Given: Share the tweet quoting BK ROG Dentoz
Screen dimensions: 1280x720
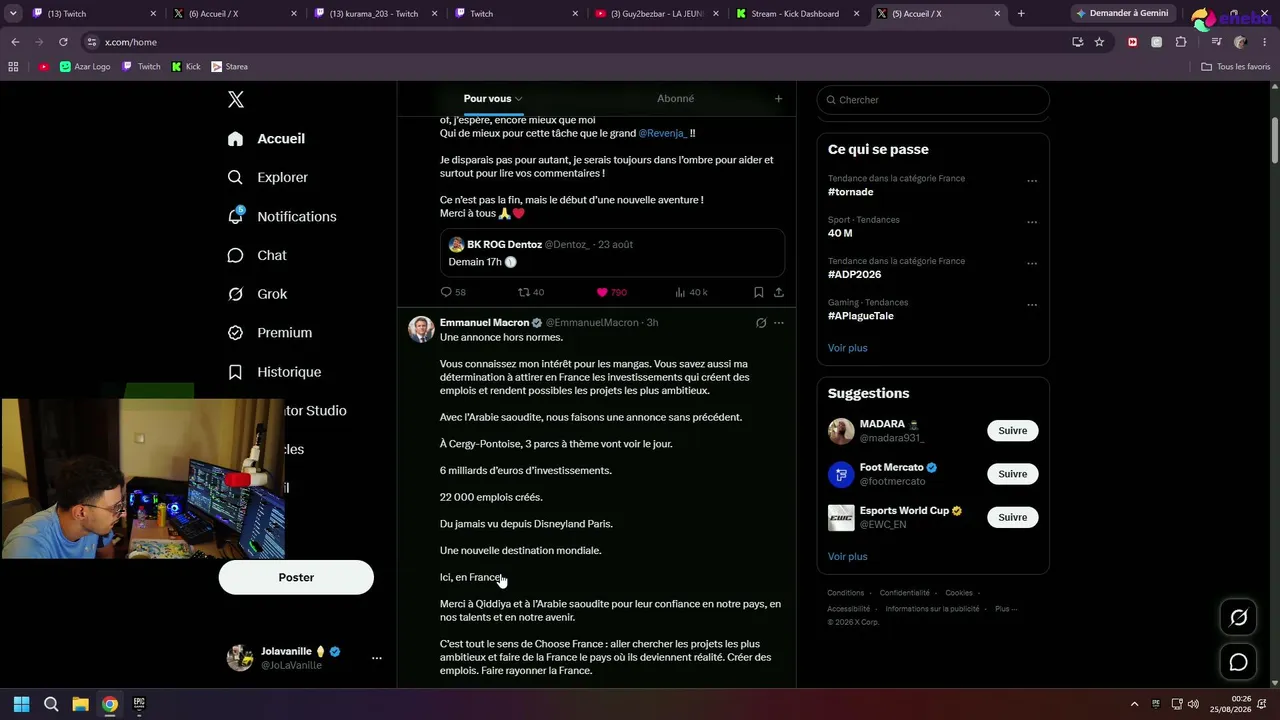Looking at the screenshot, I should point(779,292).
